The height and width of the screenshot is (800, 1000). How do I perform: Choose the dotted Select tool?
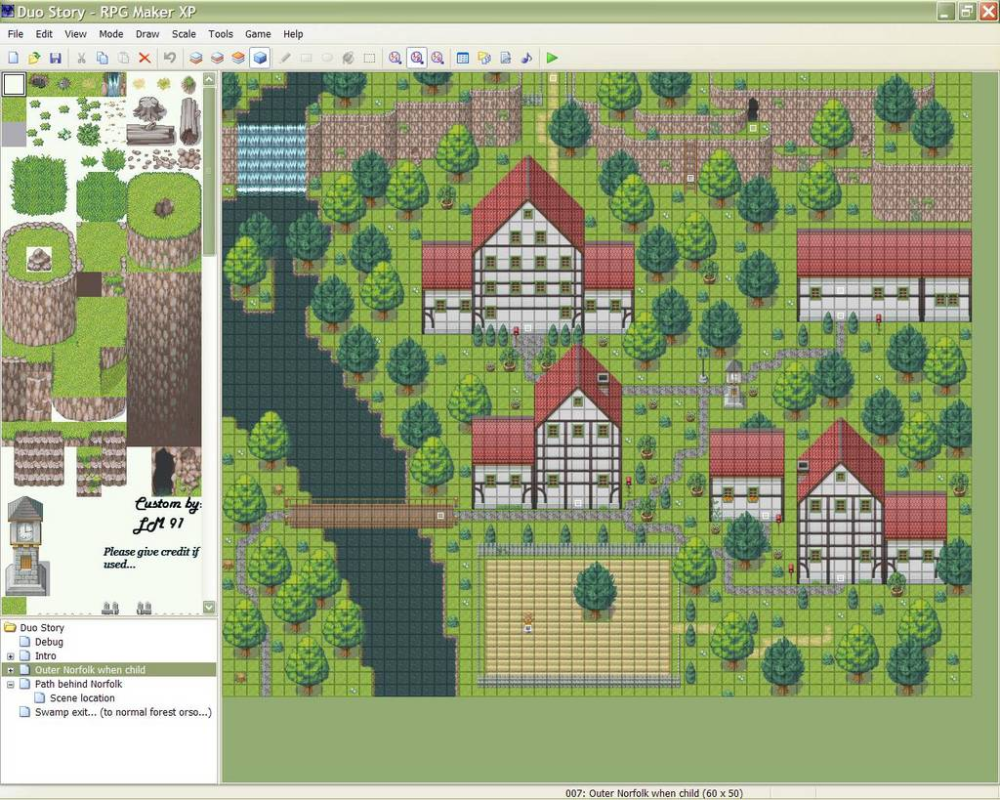click(369, 58)
